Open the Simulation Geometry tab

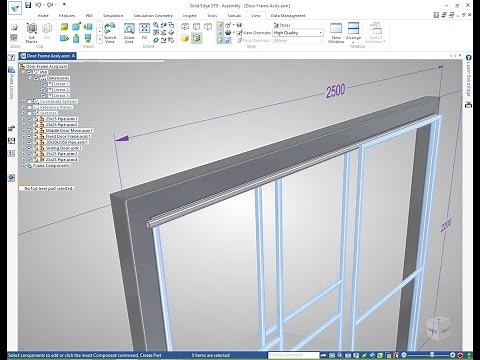tap(153, 16)
